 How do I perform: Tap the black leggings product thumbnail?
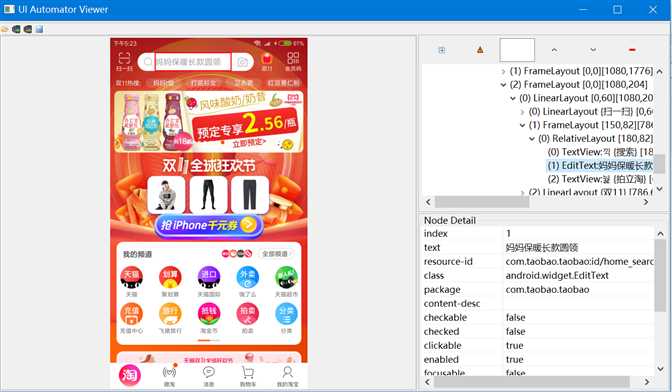tap(208, 195)
